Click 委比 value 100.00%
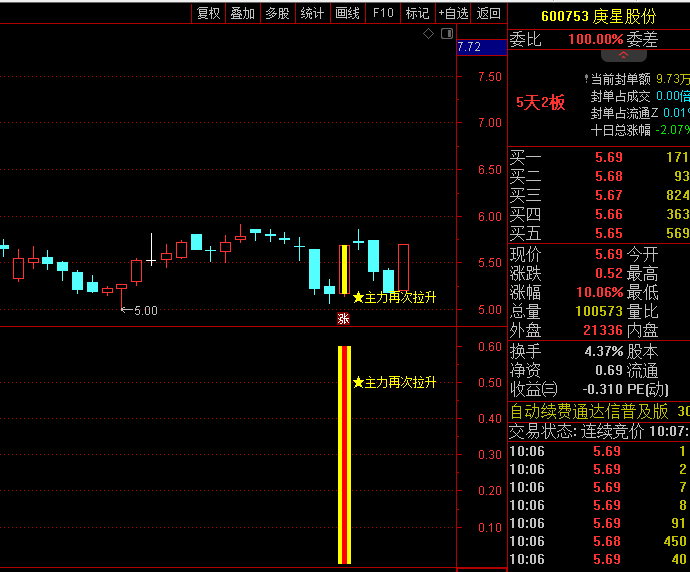 coord(596,39)
